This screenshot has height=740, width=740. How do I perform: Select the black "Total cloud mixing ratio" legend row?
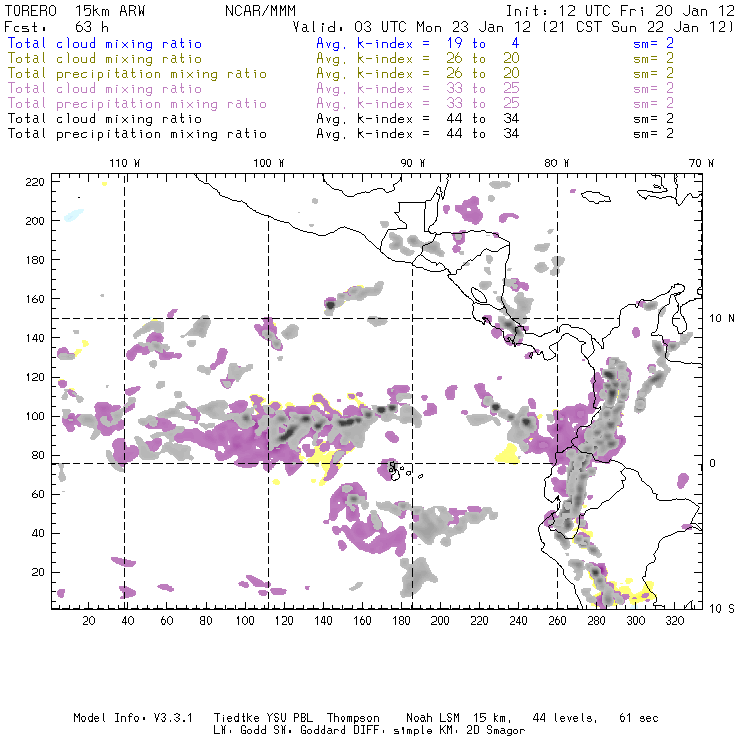pos(340,119)
